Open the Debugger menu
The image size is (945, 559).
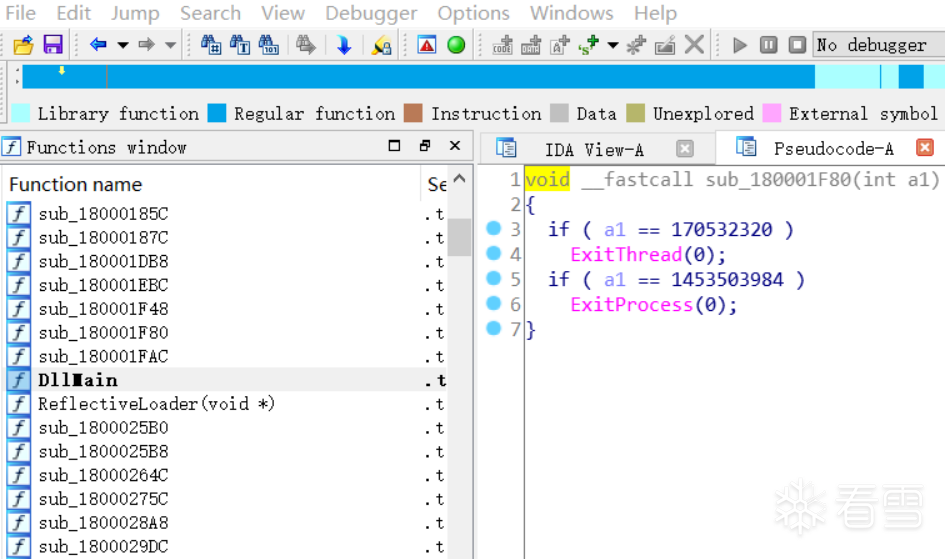point(371,13)
